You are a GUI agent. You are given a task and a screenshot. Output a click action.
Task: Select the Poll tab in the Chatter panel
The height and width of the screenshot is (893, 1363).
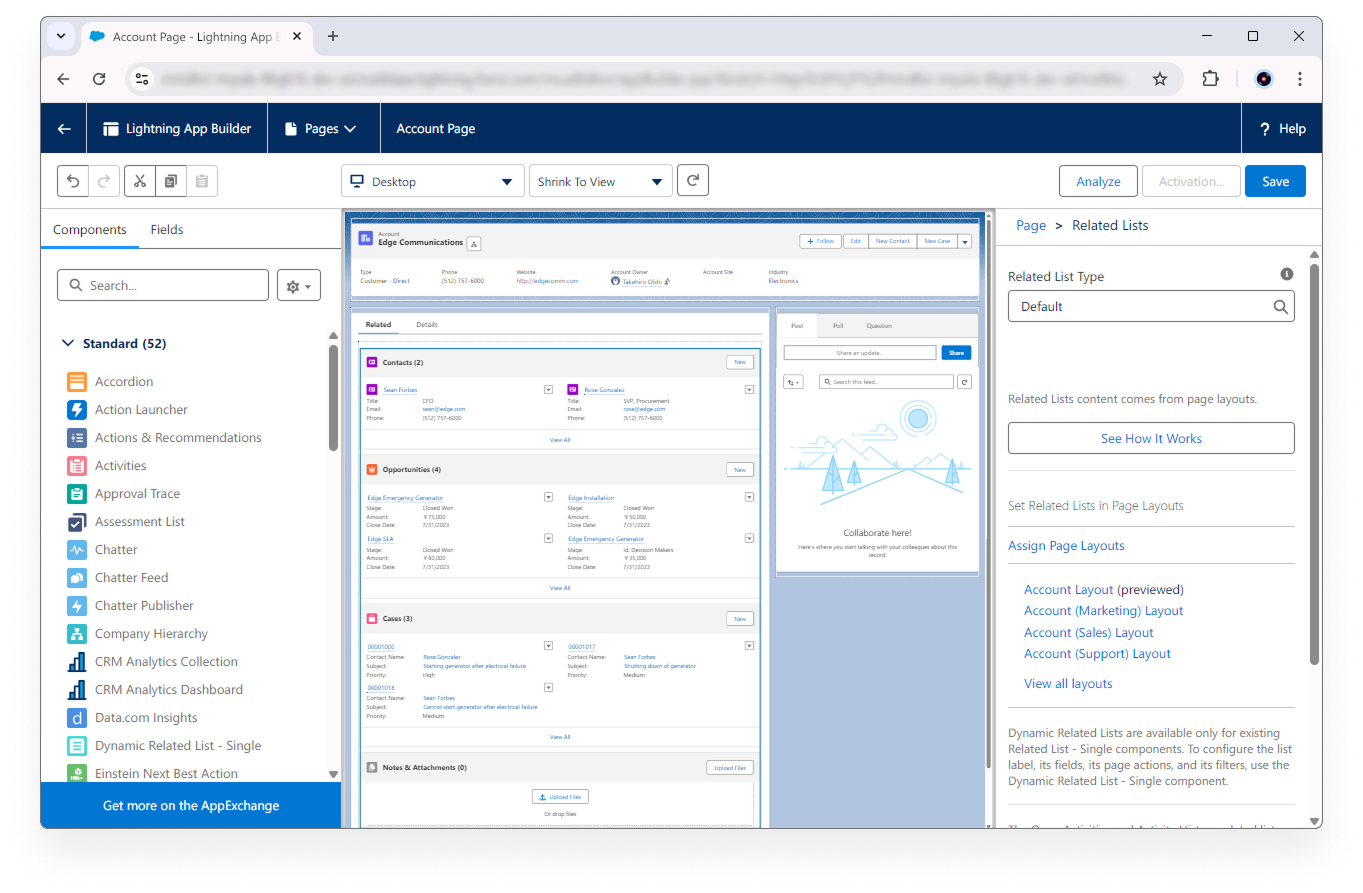(838, 326)
